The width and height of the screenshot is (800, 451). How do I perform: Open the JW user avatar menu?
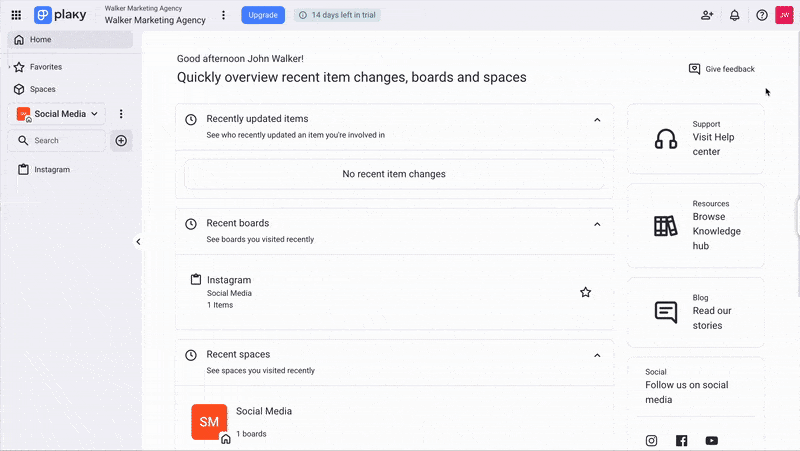[784, 15]
